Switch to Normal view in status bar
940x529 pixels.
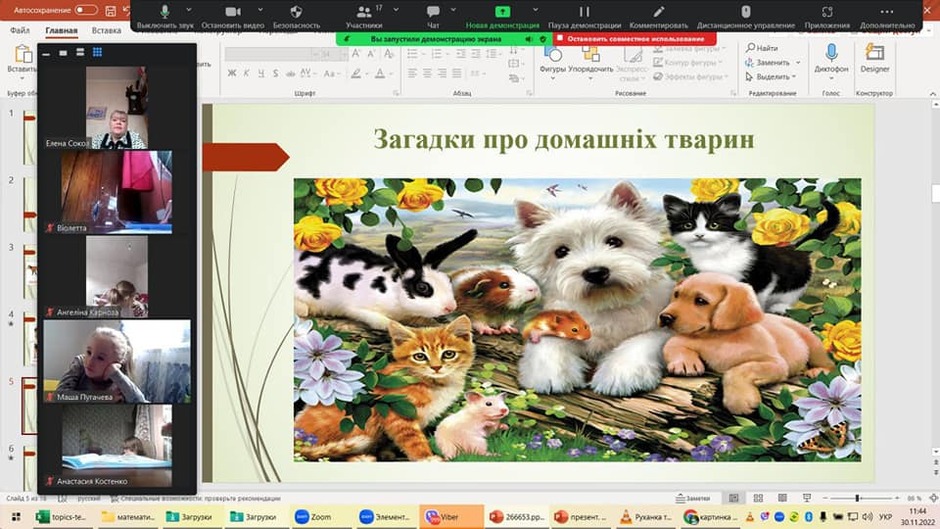[734, 498]
